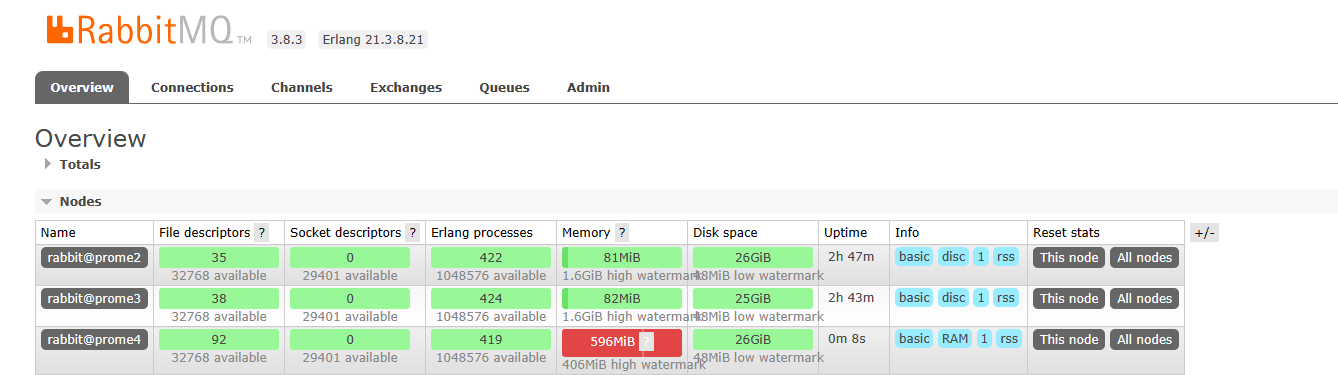
Task: Click the rss tag for rabbit@prome2
Action: pyautogui.click(x=1005, y=257)
